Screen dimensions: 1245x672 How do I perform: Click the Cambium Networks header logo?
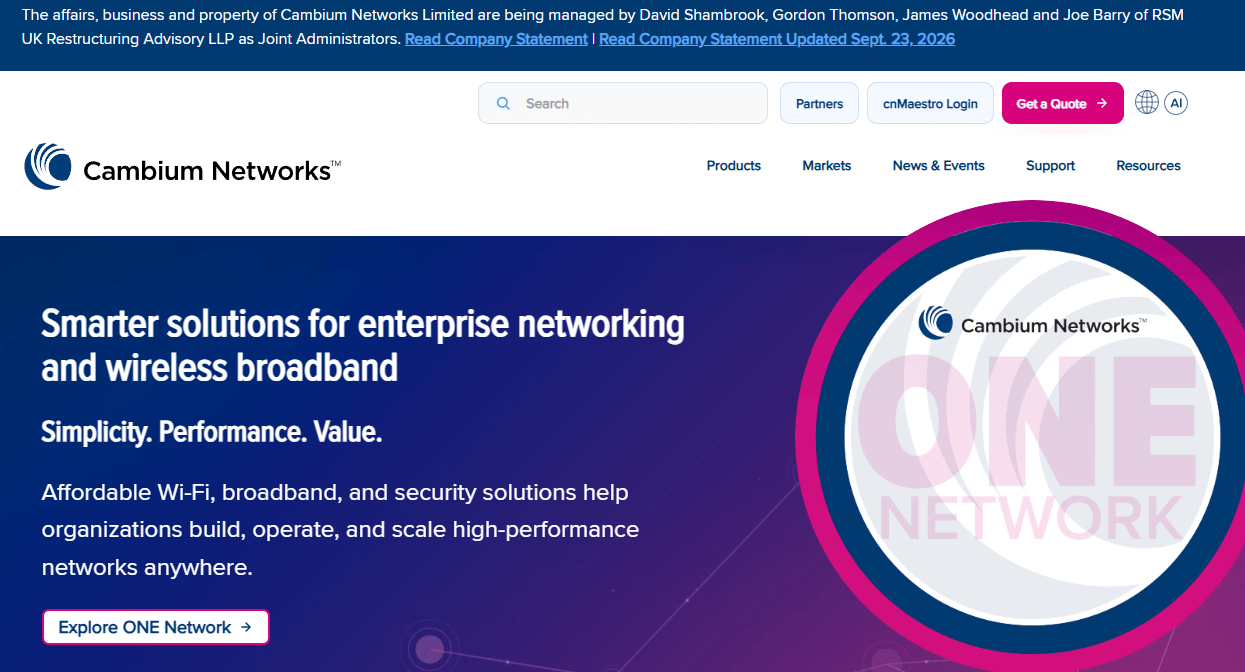pos(182,167)
